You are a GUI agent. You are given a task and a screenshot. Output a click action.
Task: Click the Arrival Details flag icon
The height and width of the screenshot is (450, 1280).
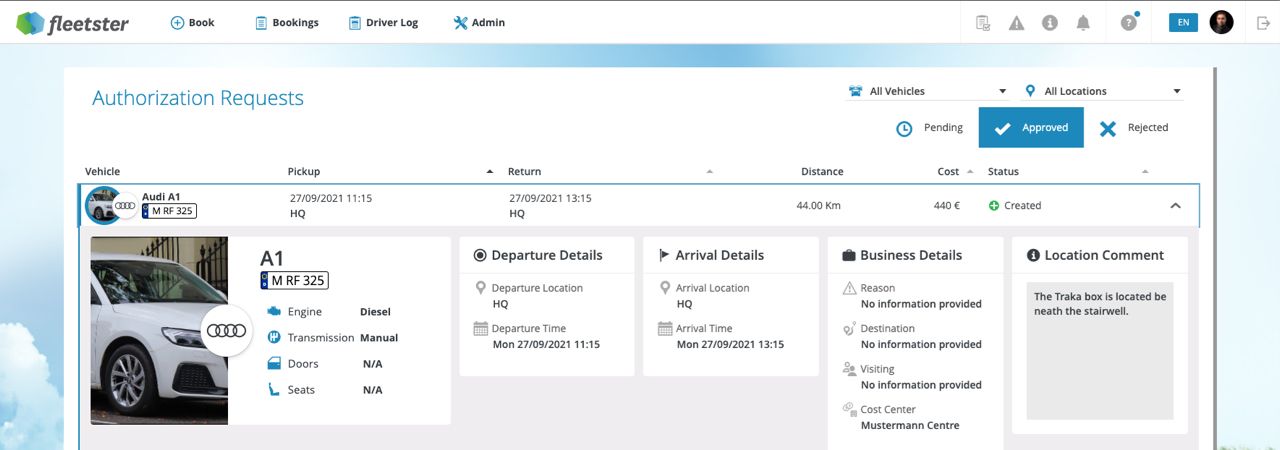(x=664, y=255)
